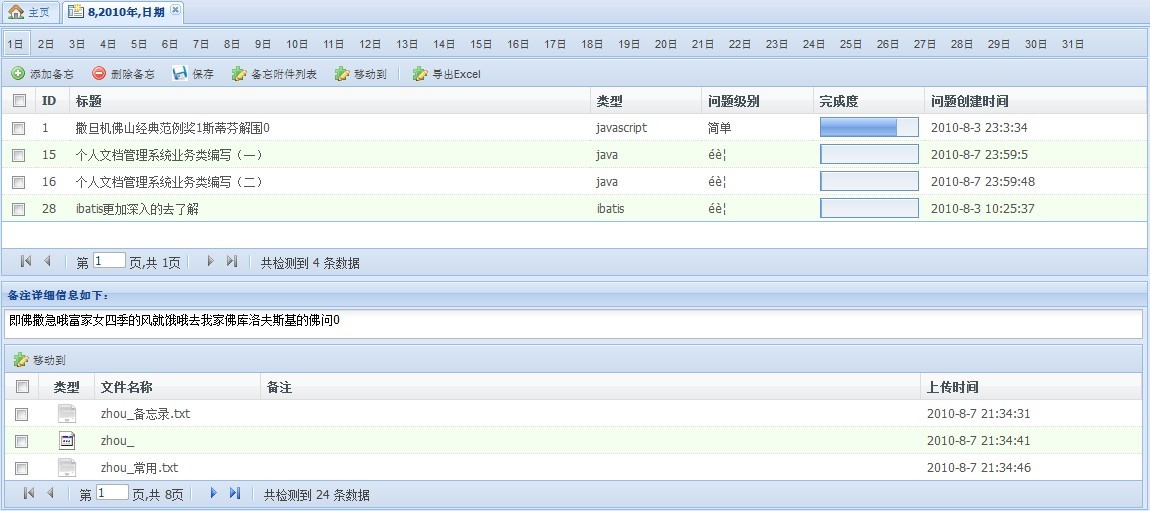The width and height of the screenshot is (1150, 511).
Task: Sort by the 文件名称 column header
Action: click(x=177, y=387)
